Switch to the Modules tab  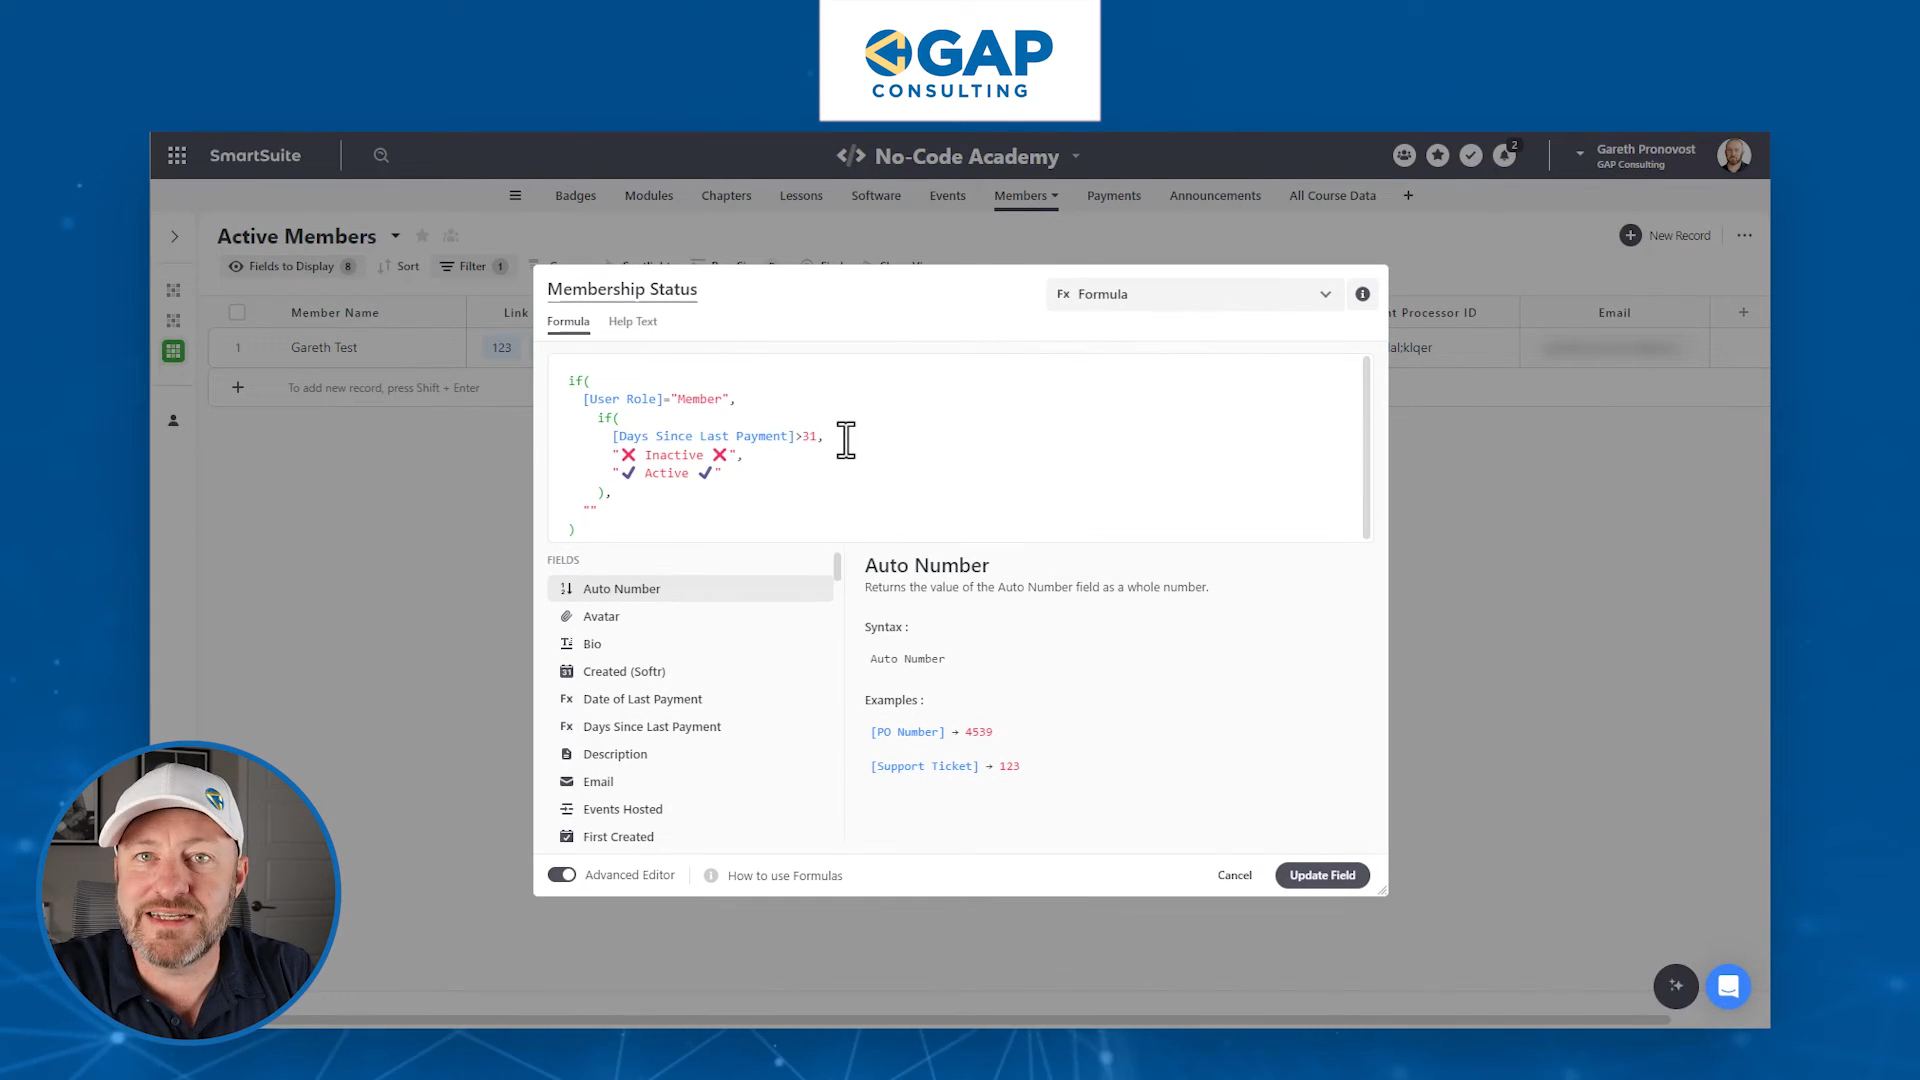[x=648, y=195]
